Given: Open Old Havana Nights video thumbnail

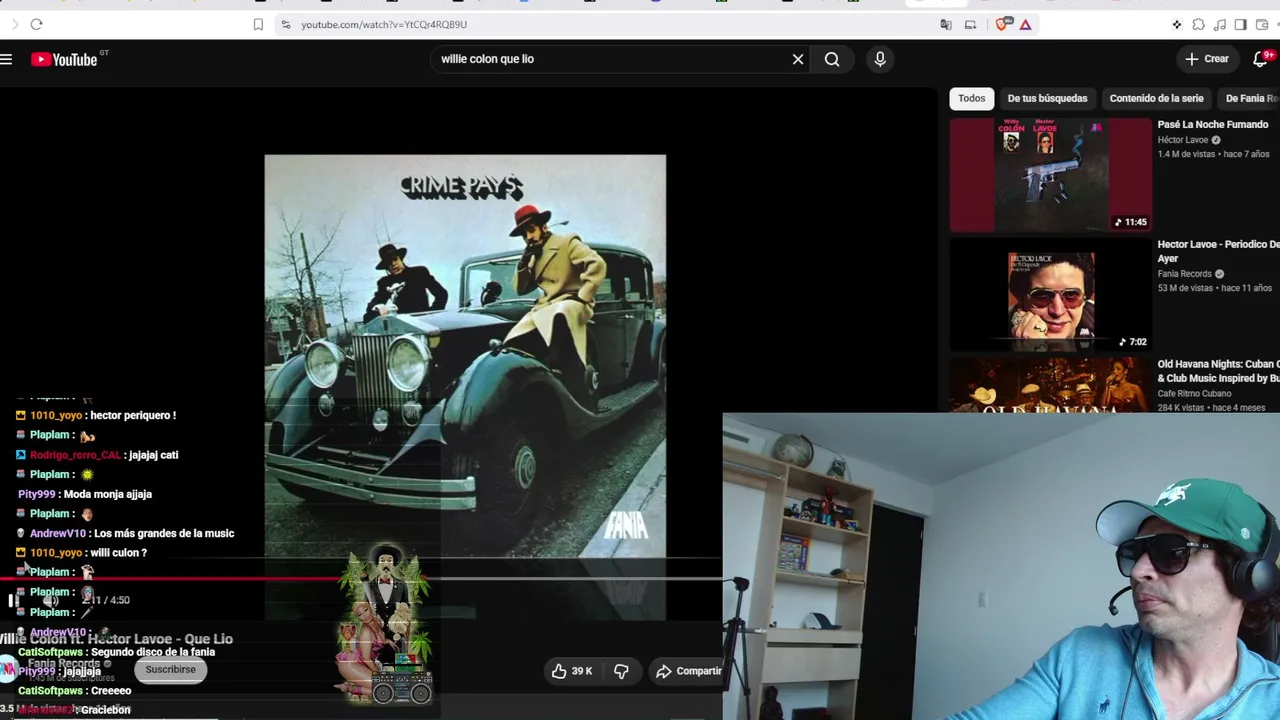Looking at the screenshot, I should [x=1050, y=385].
